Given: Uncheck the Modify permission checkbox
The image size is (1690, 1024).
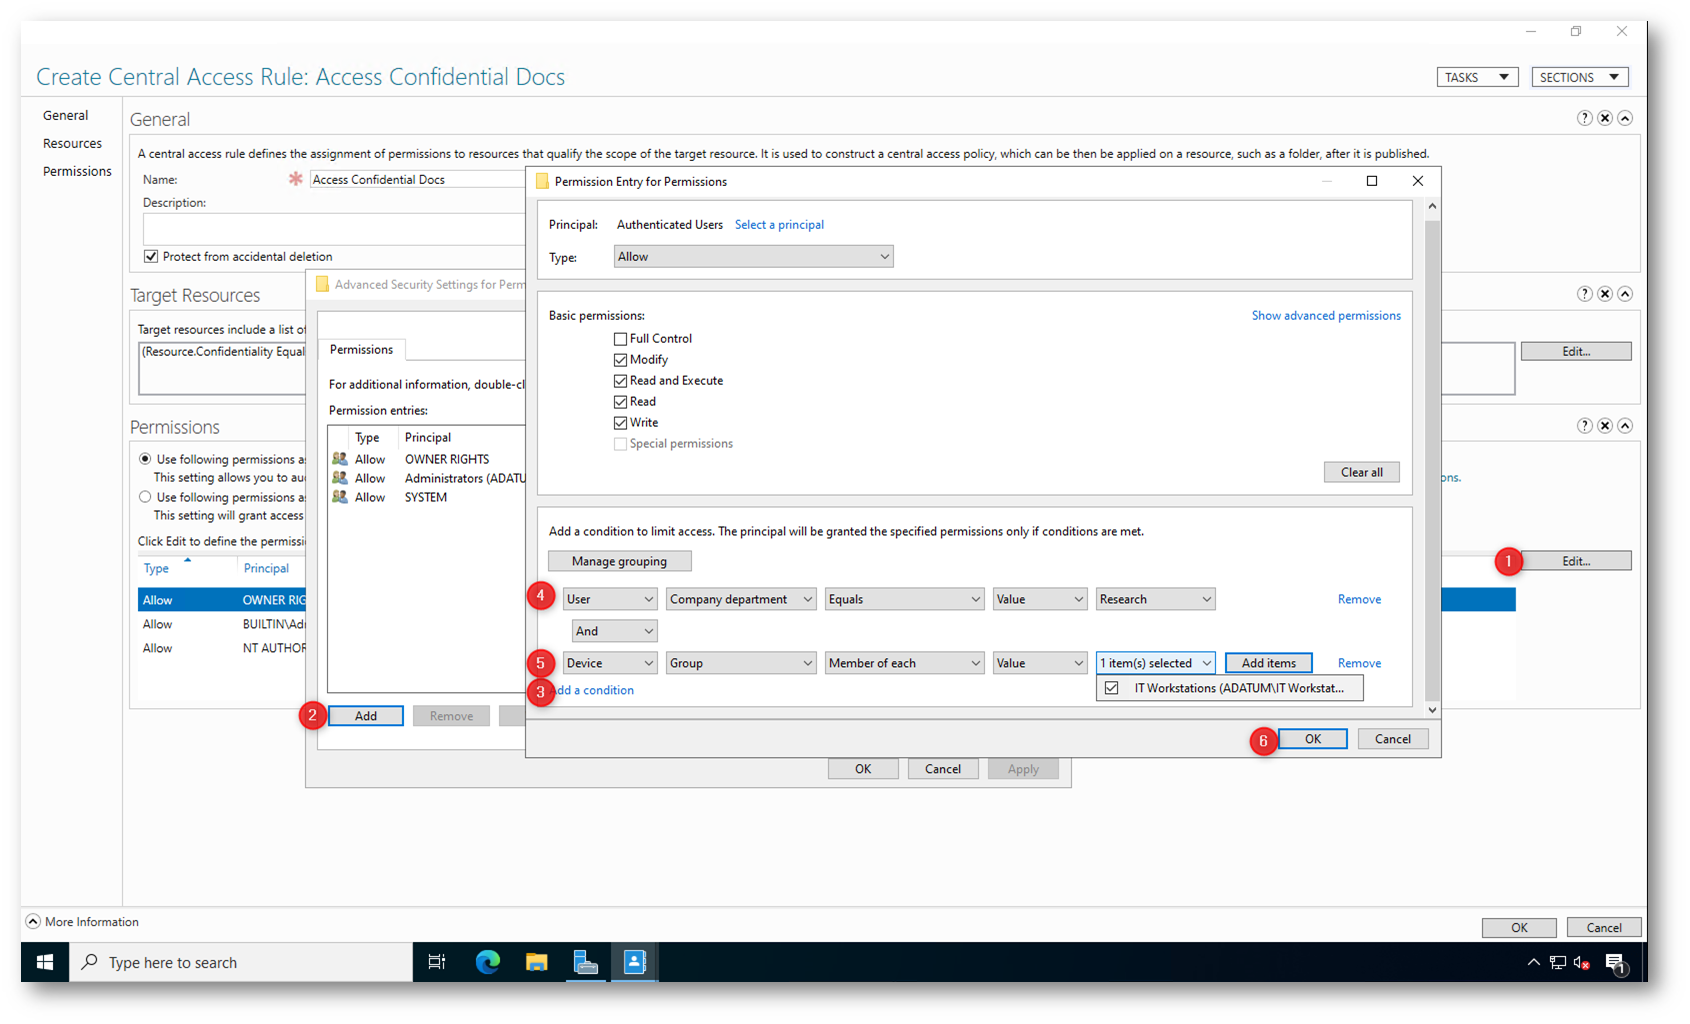Looking at the screenshot, I should pos(621,360).
